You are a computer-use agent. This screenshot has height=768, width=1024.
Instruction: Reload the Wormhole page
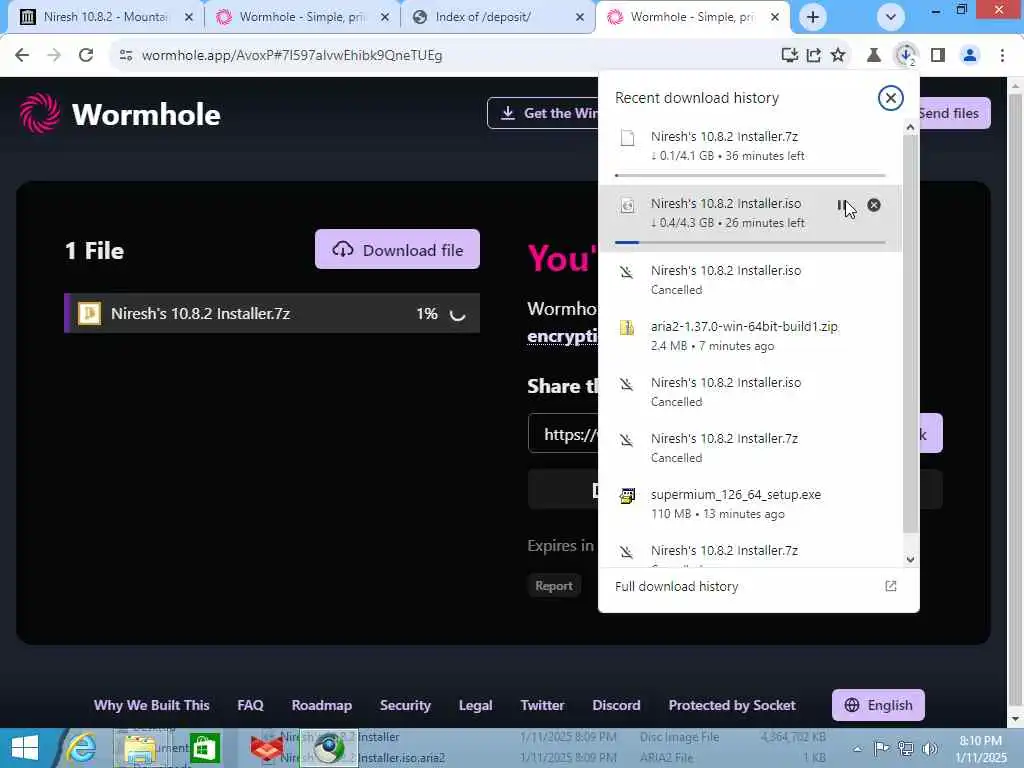[86, 56]
